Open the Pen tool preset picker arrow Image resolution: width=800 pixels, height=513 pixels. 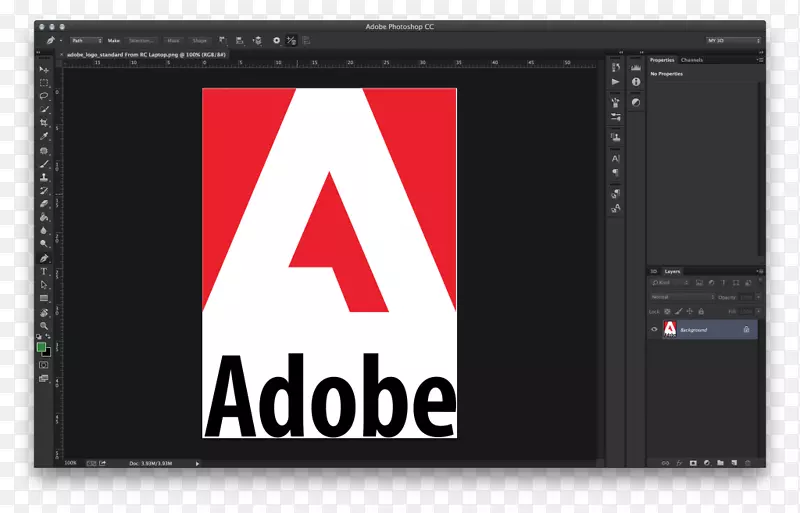coord(61,40)
